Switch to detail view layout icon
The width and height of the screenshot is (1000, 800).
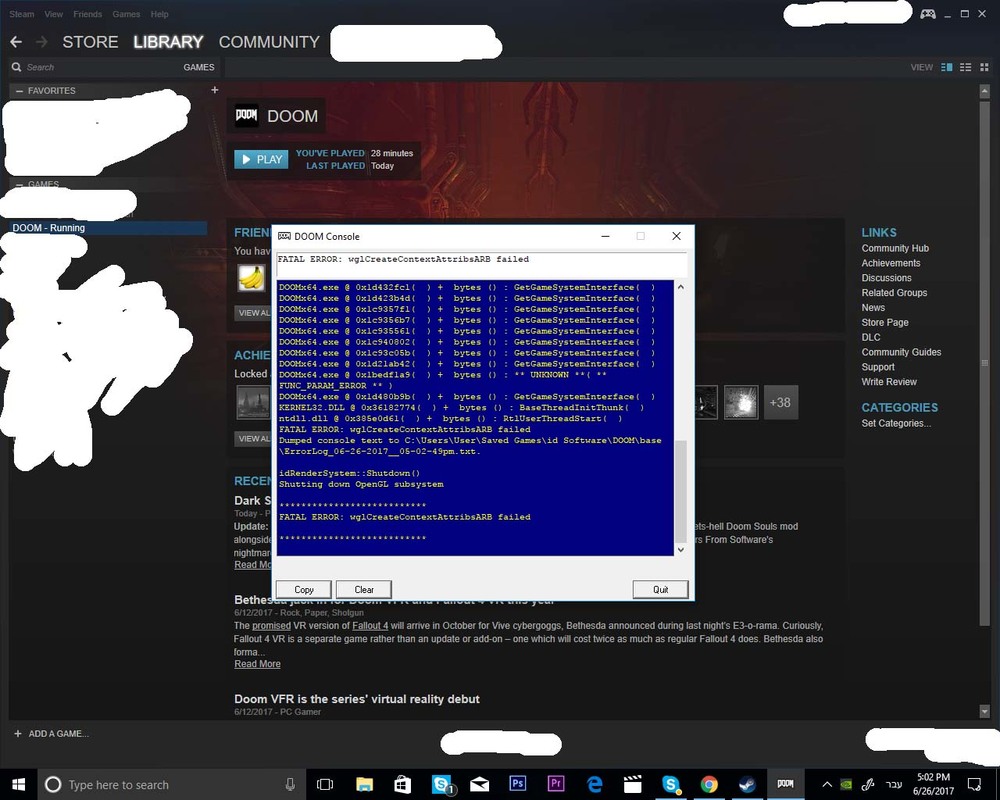click(946, 67)
